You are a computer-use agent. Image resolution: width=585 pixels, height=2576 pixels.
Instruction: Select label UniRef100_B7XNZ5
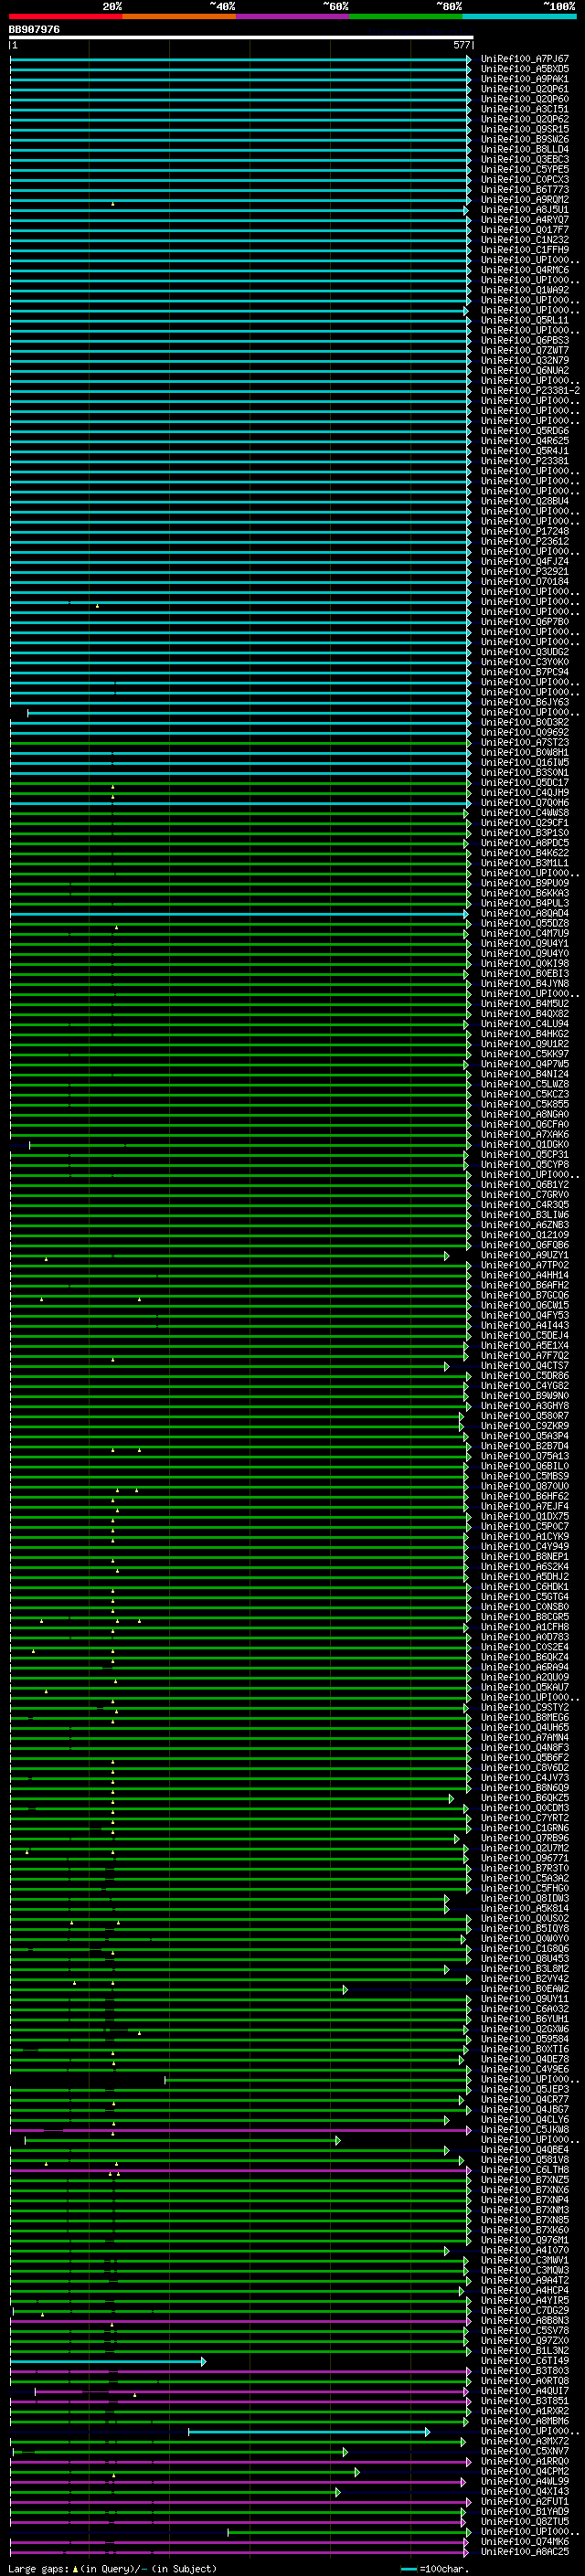[x=524, y=2180]
